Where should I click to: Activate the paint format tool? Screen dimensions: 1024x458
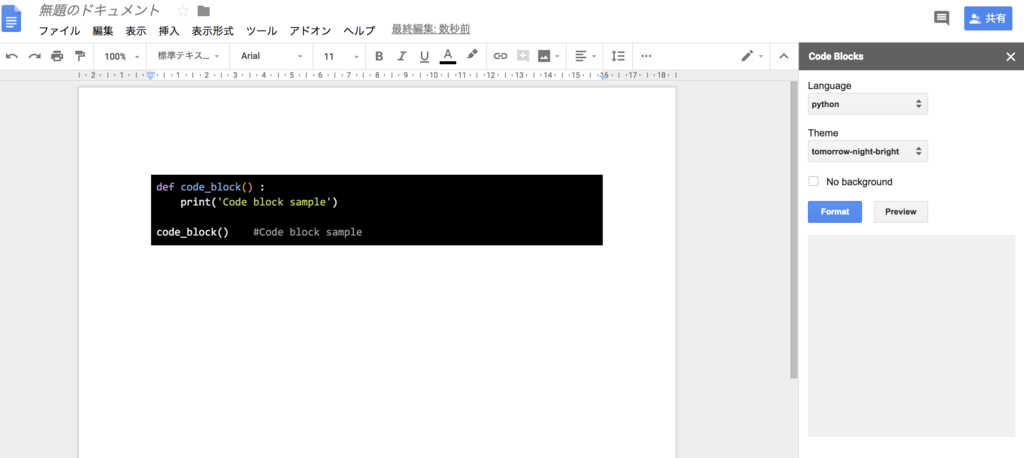tap(80, 56)
